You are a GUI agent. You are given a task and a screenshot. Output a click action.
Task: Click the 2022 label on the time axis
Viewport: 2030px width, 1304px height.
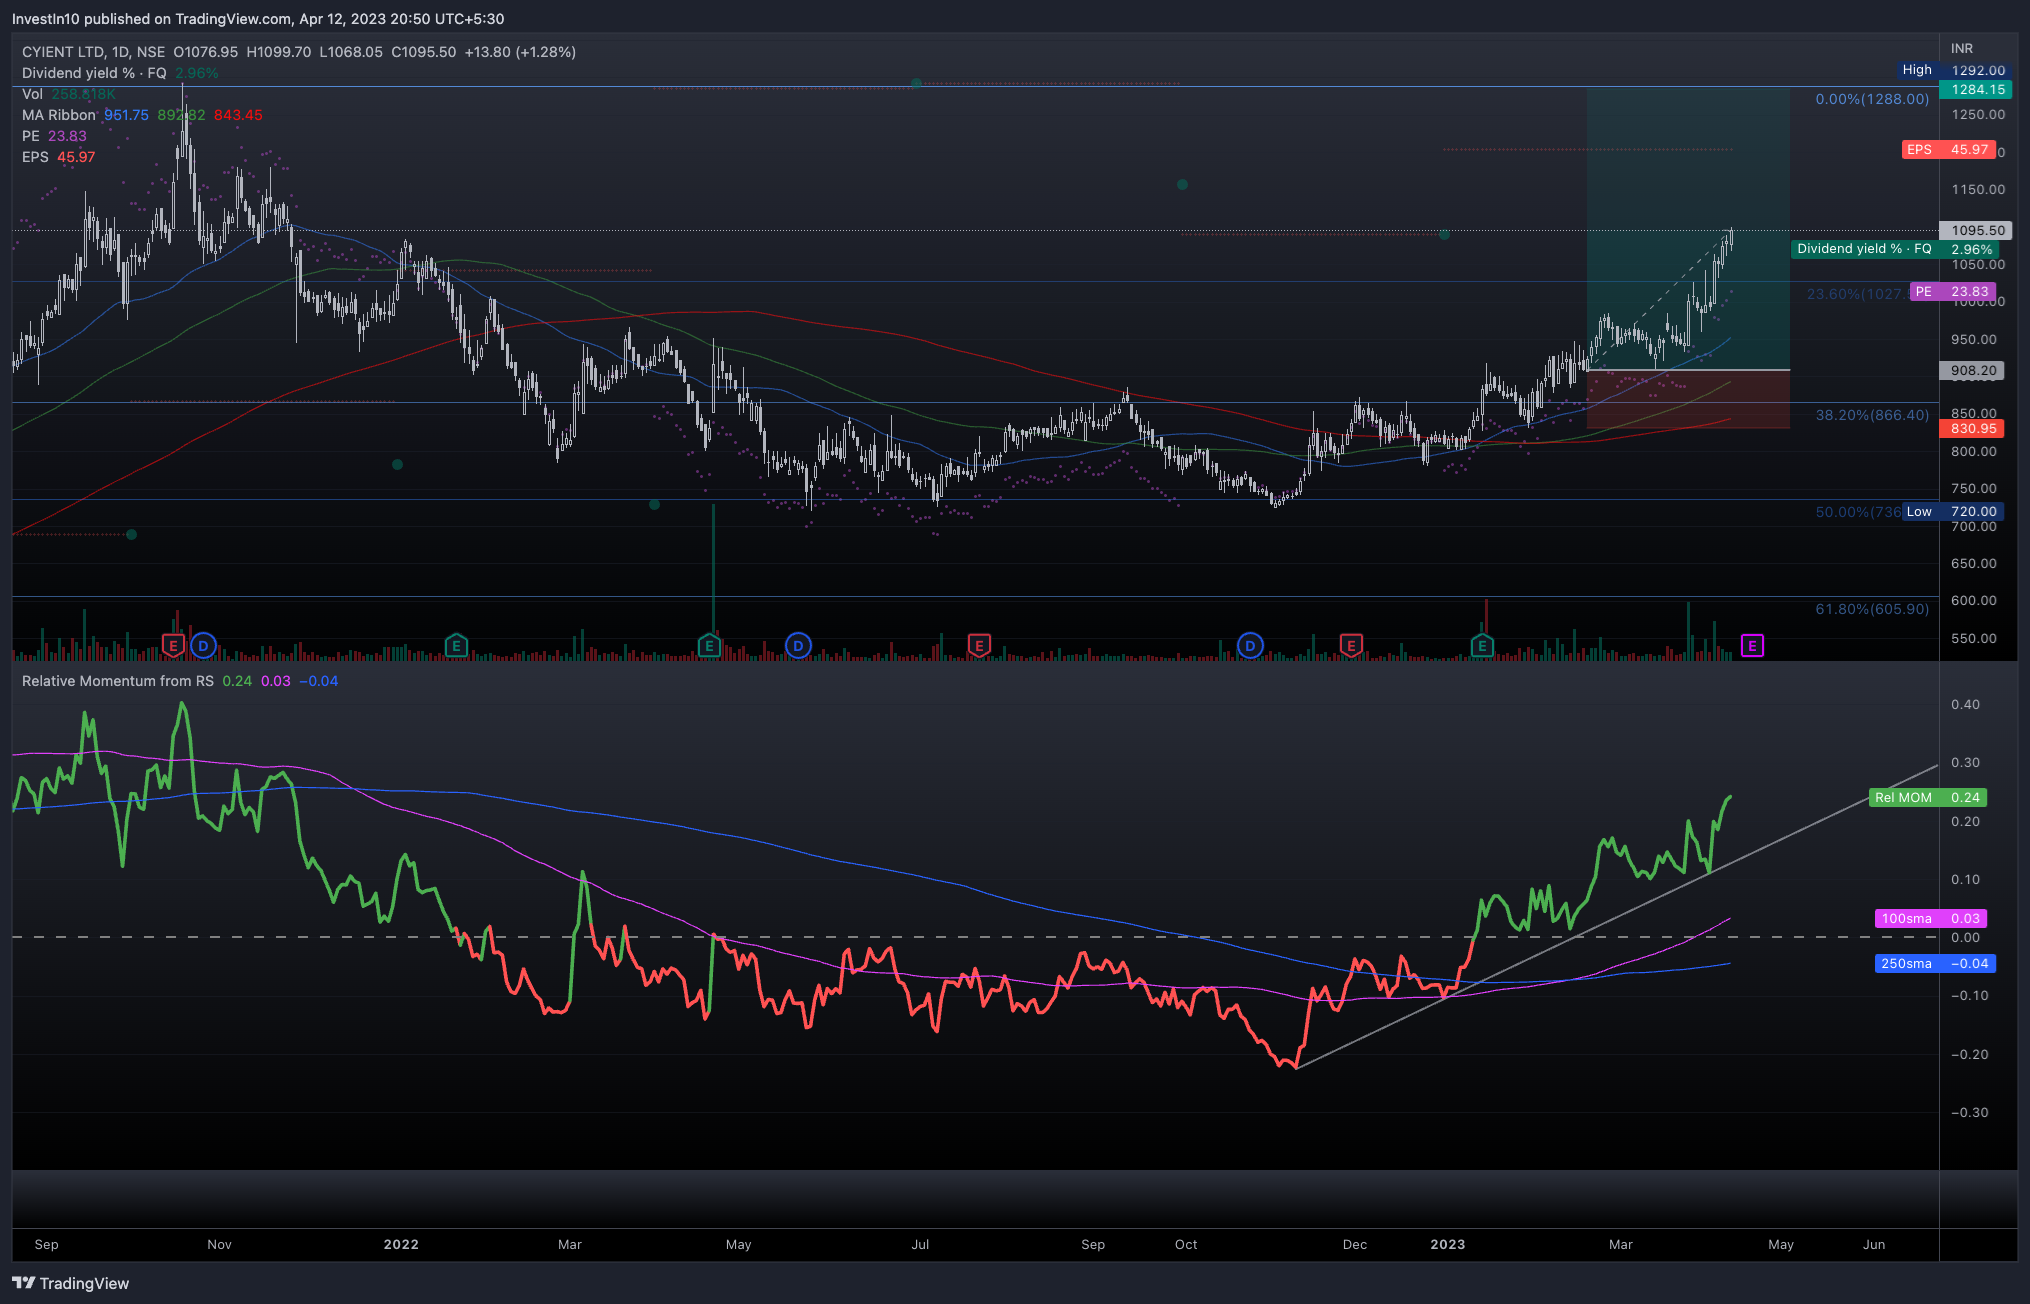tap(401, 1244)
